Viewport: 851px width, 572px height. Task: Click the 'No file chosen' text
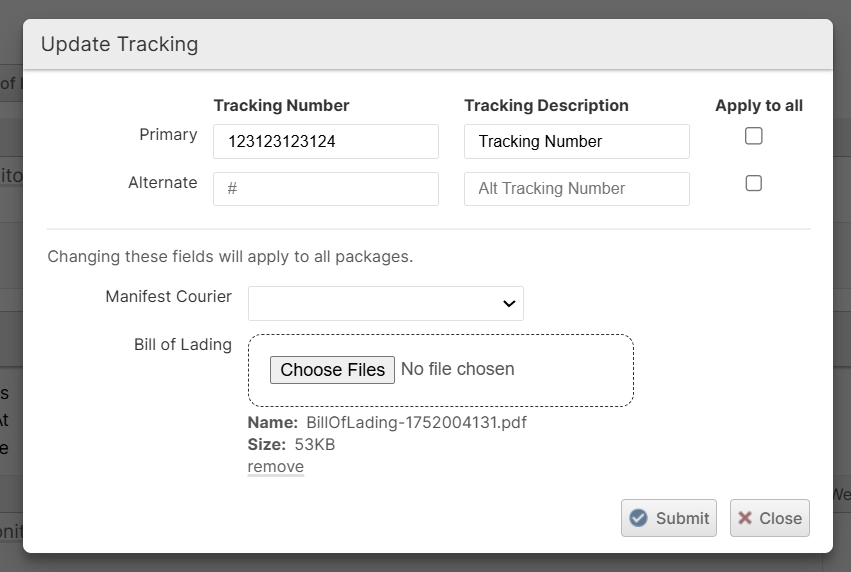[458, 369]
